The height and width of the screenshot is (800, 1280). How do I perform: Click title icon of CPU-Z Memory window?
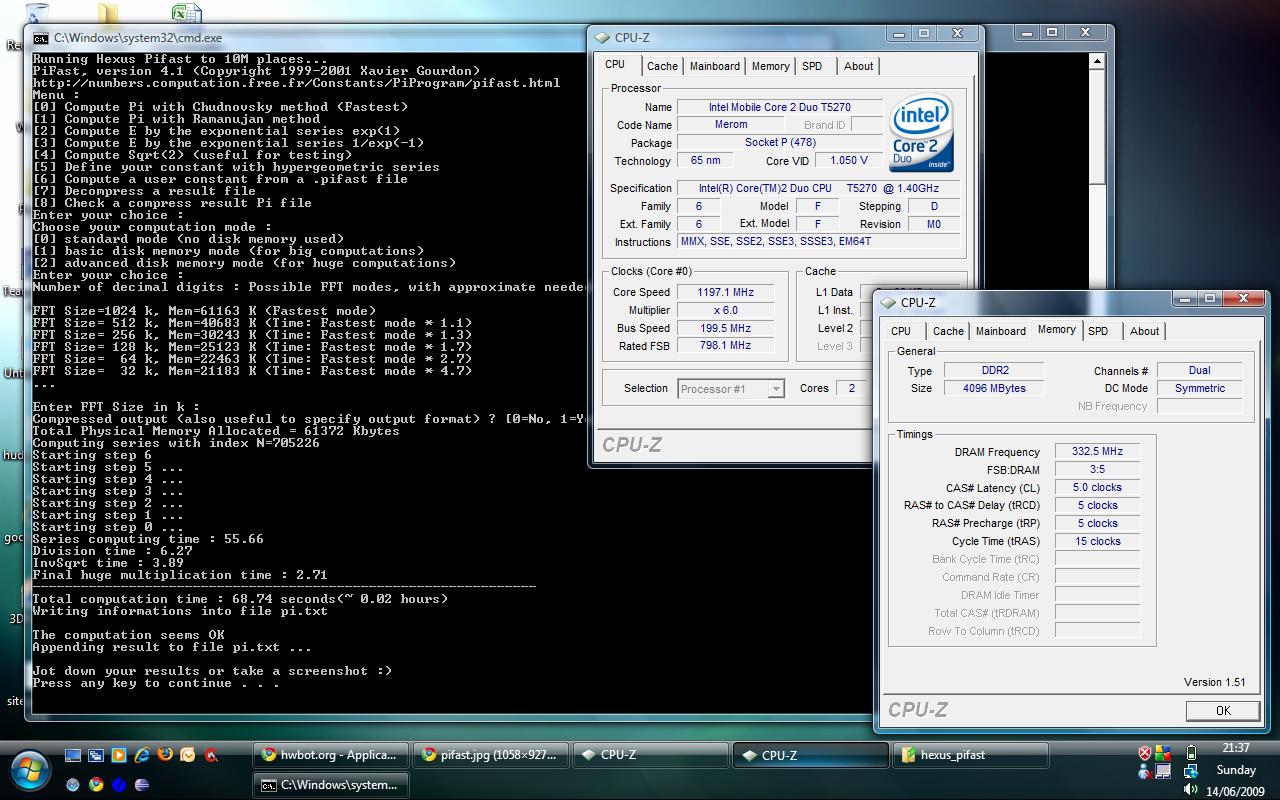pos(888,302)
